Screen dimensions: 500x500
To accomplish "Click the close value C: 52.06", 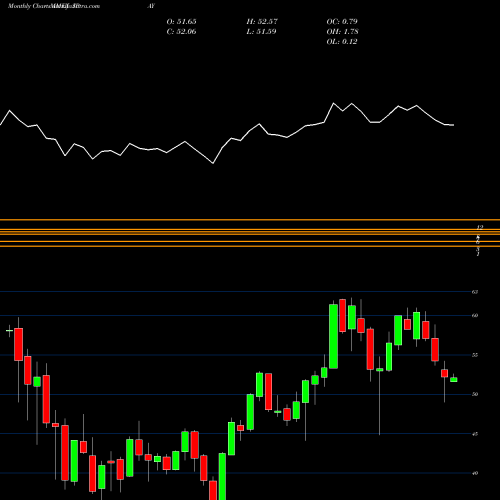I will (181, 31).
